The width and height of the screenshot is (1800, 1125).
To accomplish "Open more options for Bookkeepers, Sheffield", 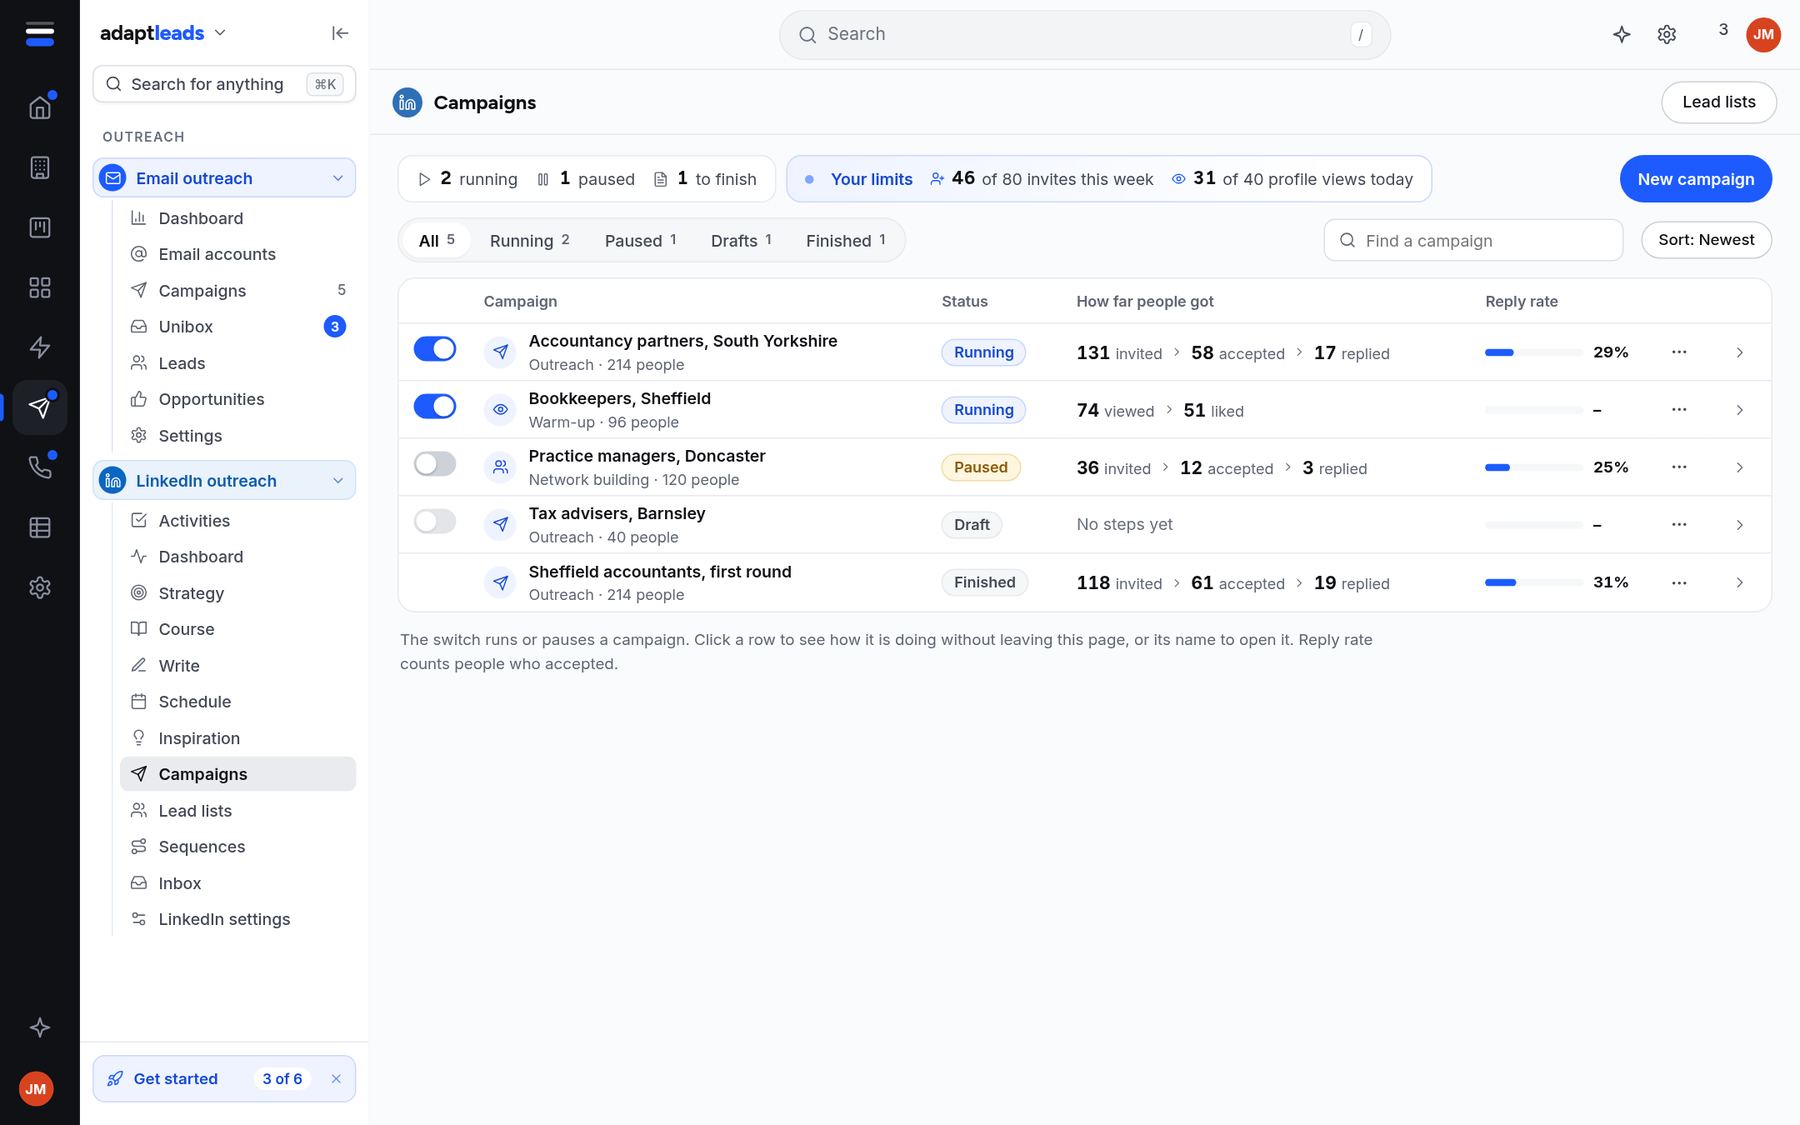I will tap(1679, 409).
